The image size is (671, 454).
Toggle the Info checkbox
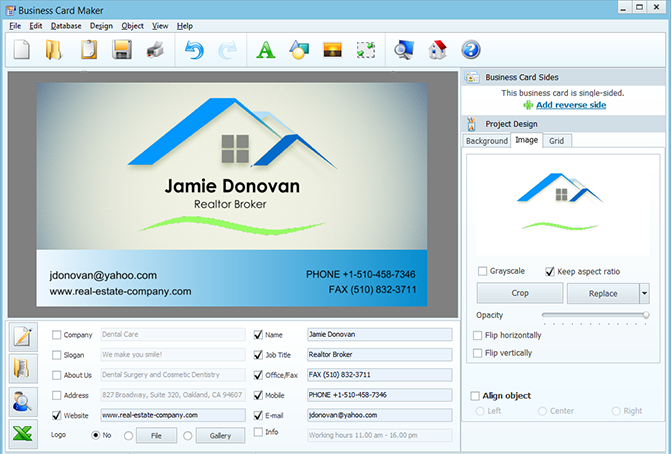pos(258,432)
